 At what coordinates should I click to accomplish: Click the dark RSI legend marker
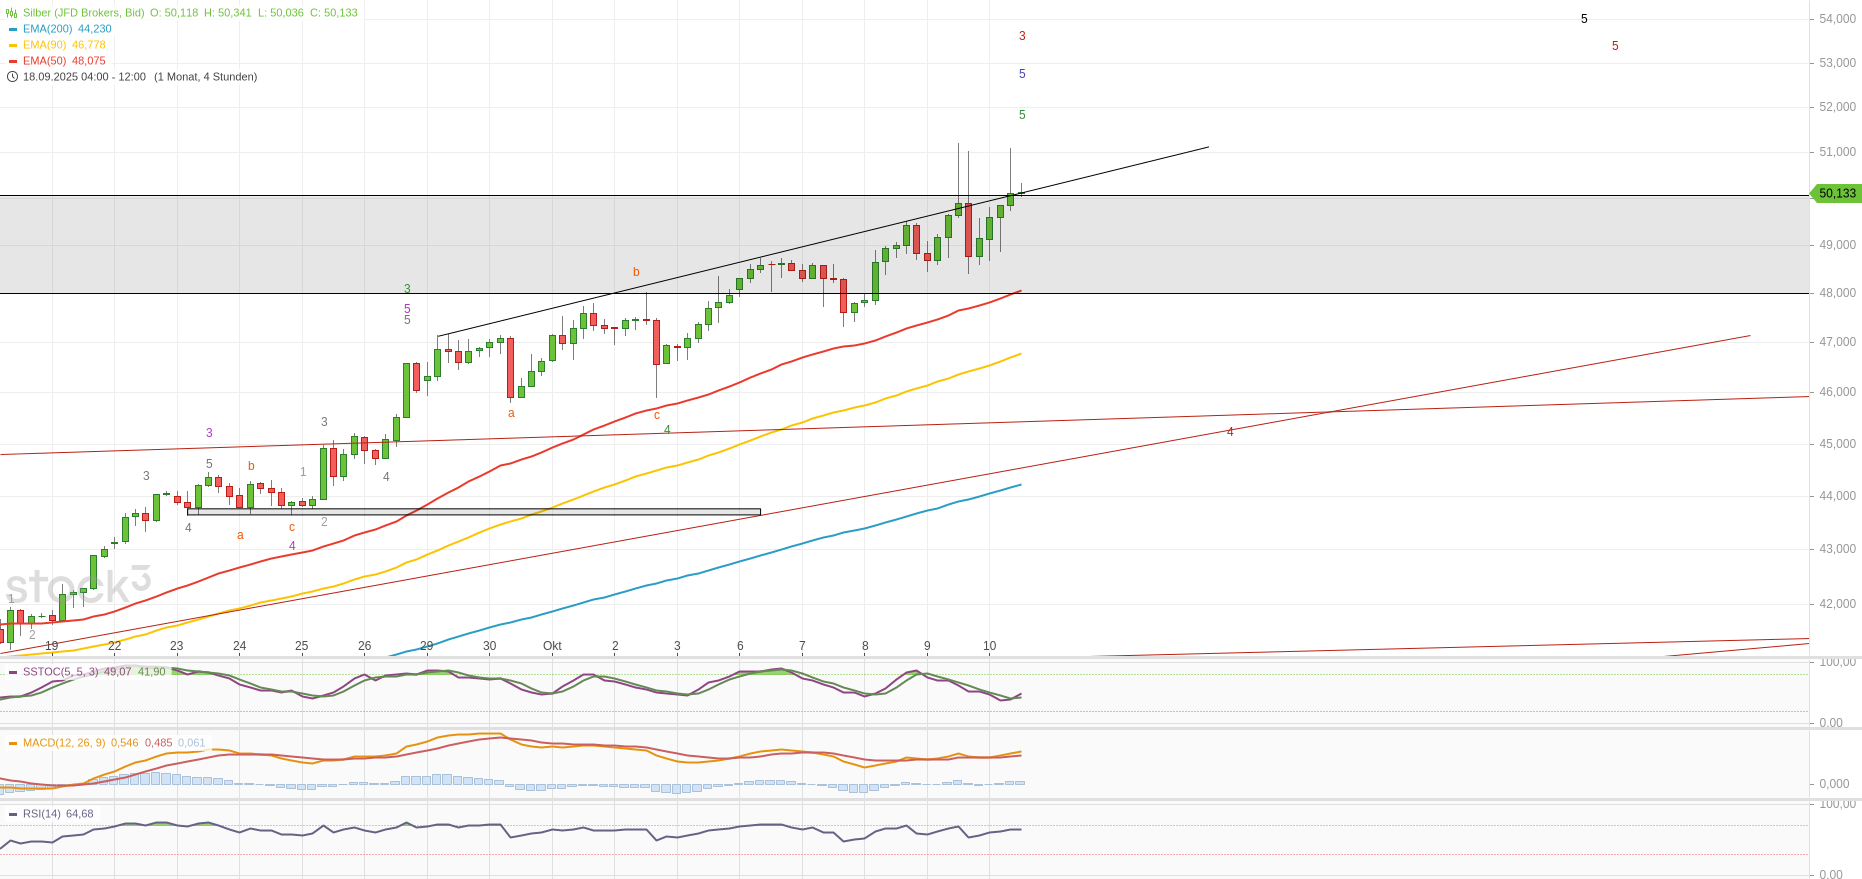13,814
